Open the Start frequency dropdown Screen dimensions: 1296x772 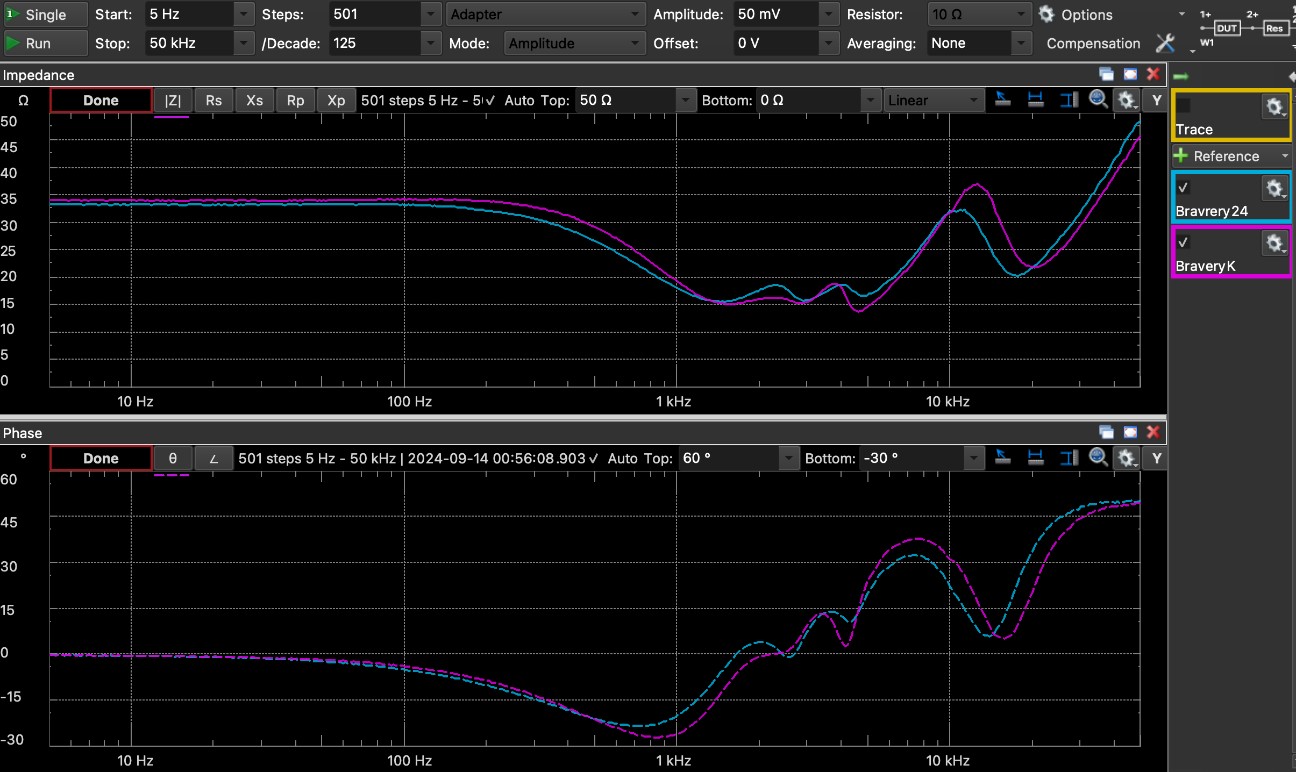245,14
